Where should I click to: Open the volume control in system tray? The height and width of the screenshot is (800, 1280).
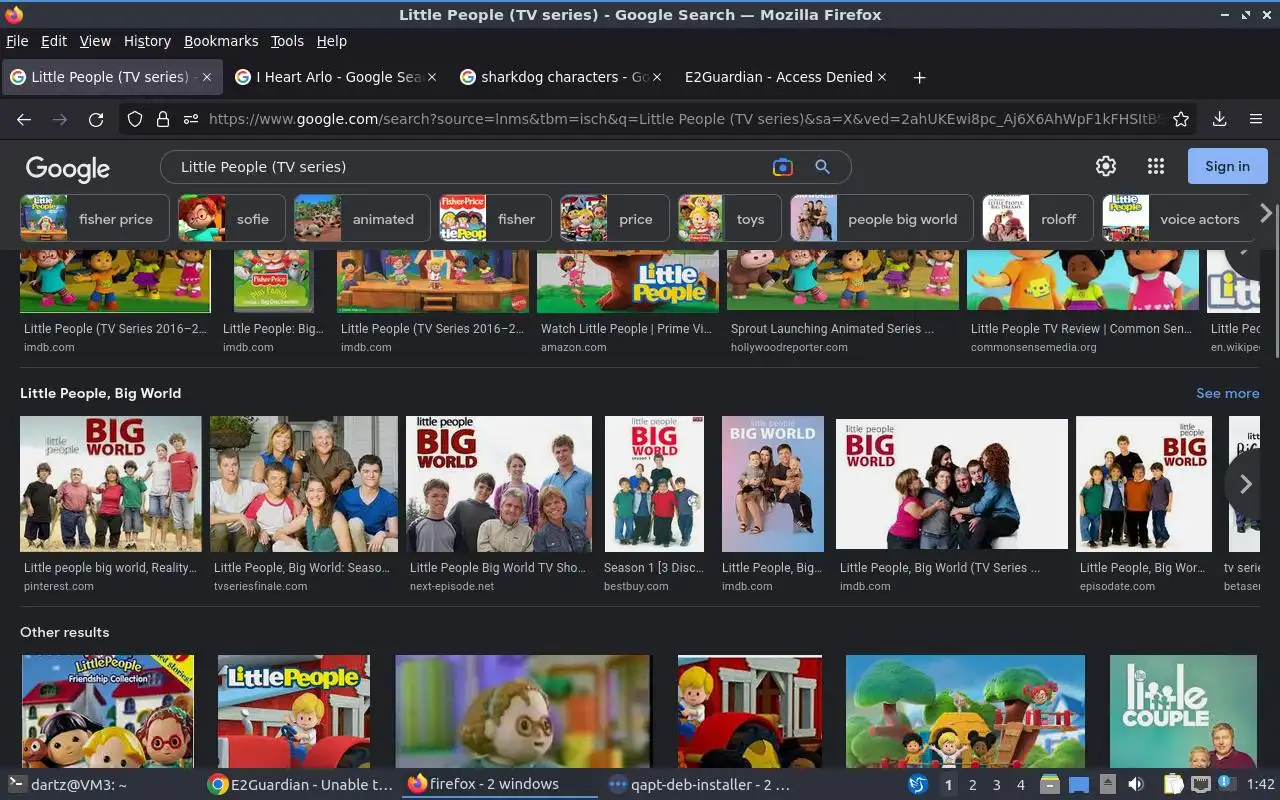click(x=1136, y=785)
